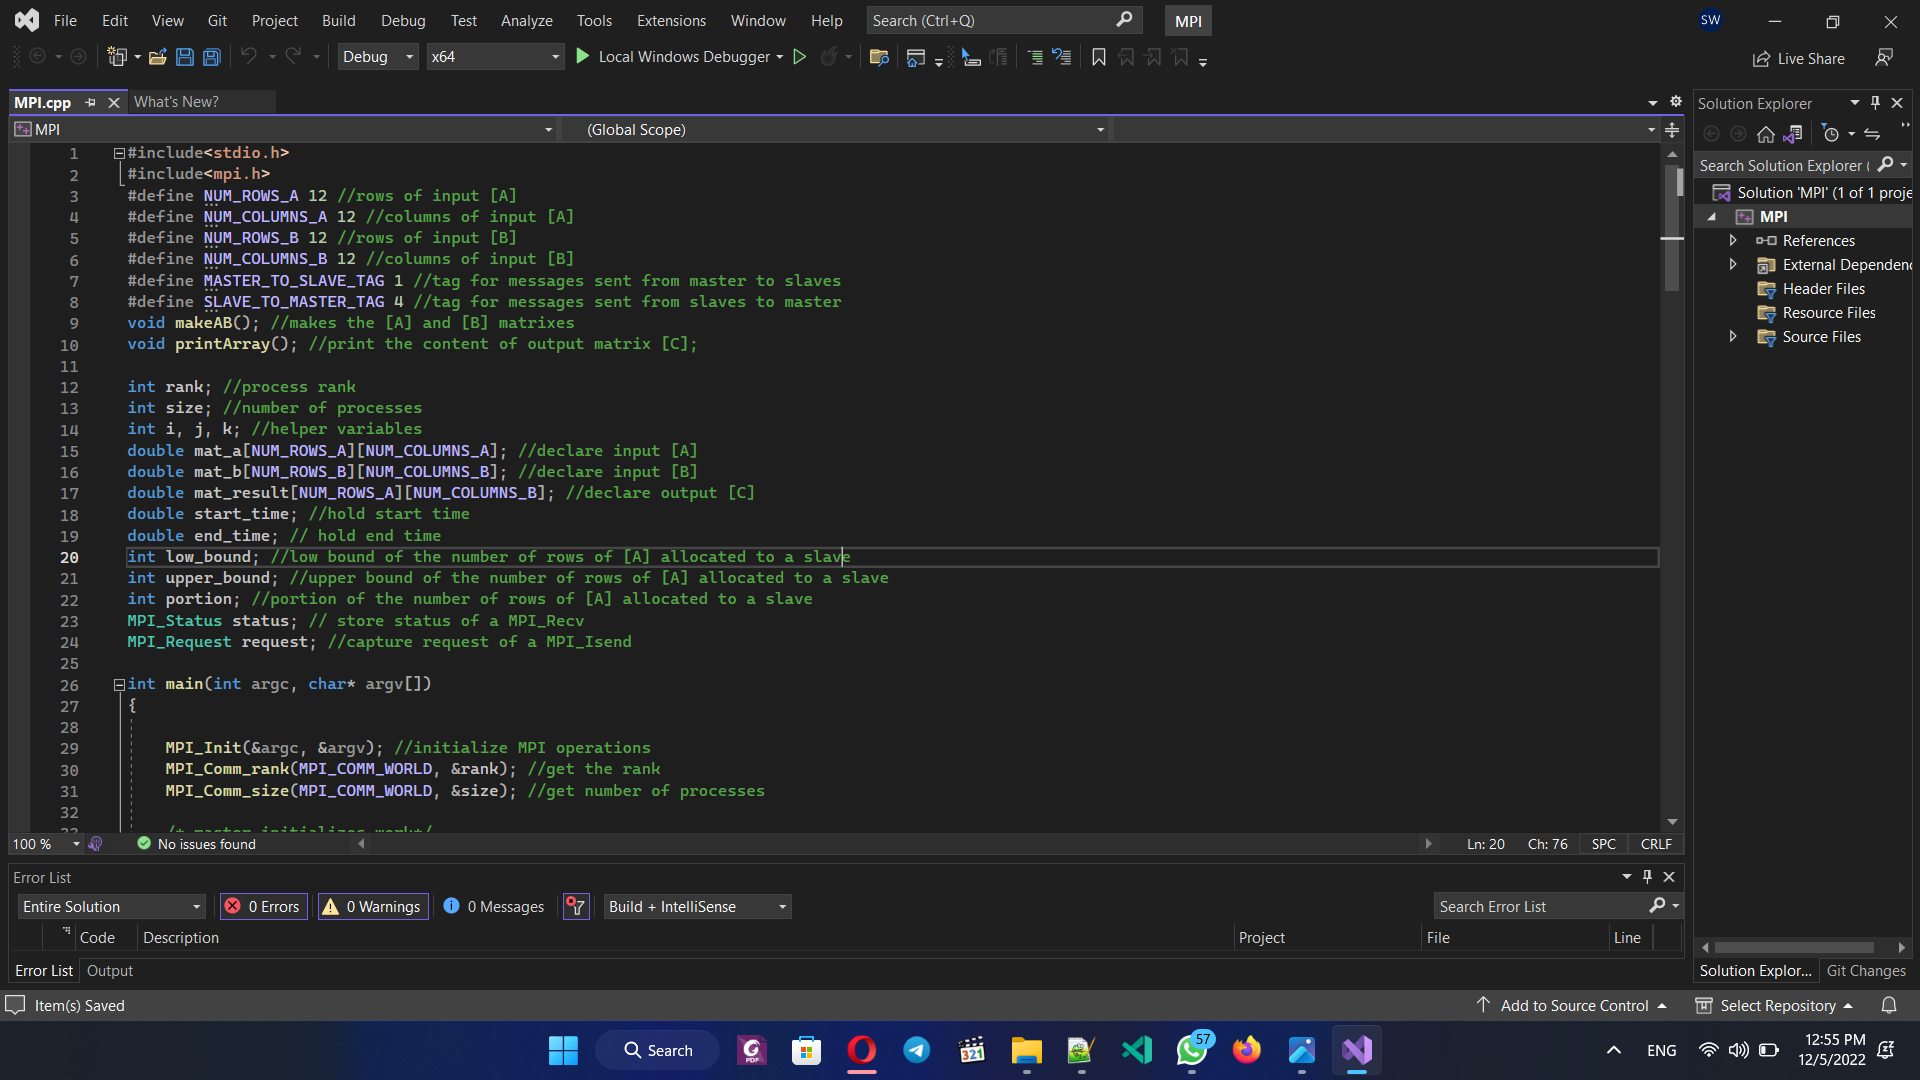Collapse the #include block at line 1
Viewport: 1920px width, 1080px height.
click(x=119, y=153)
